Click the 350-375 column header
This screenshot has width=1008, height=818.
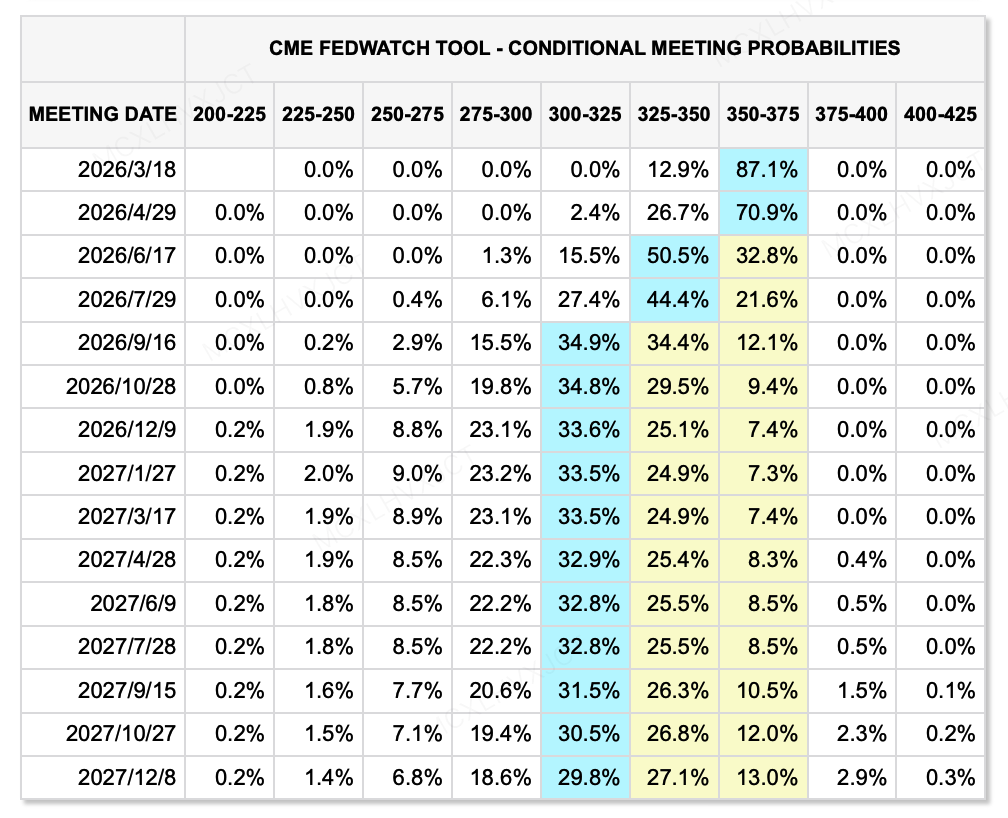pos(763,114)
